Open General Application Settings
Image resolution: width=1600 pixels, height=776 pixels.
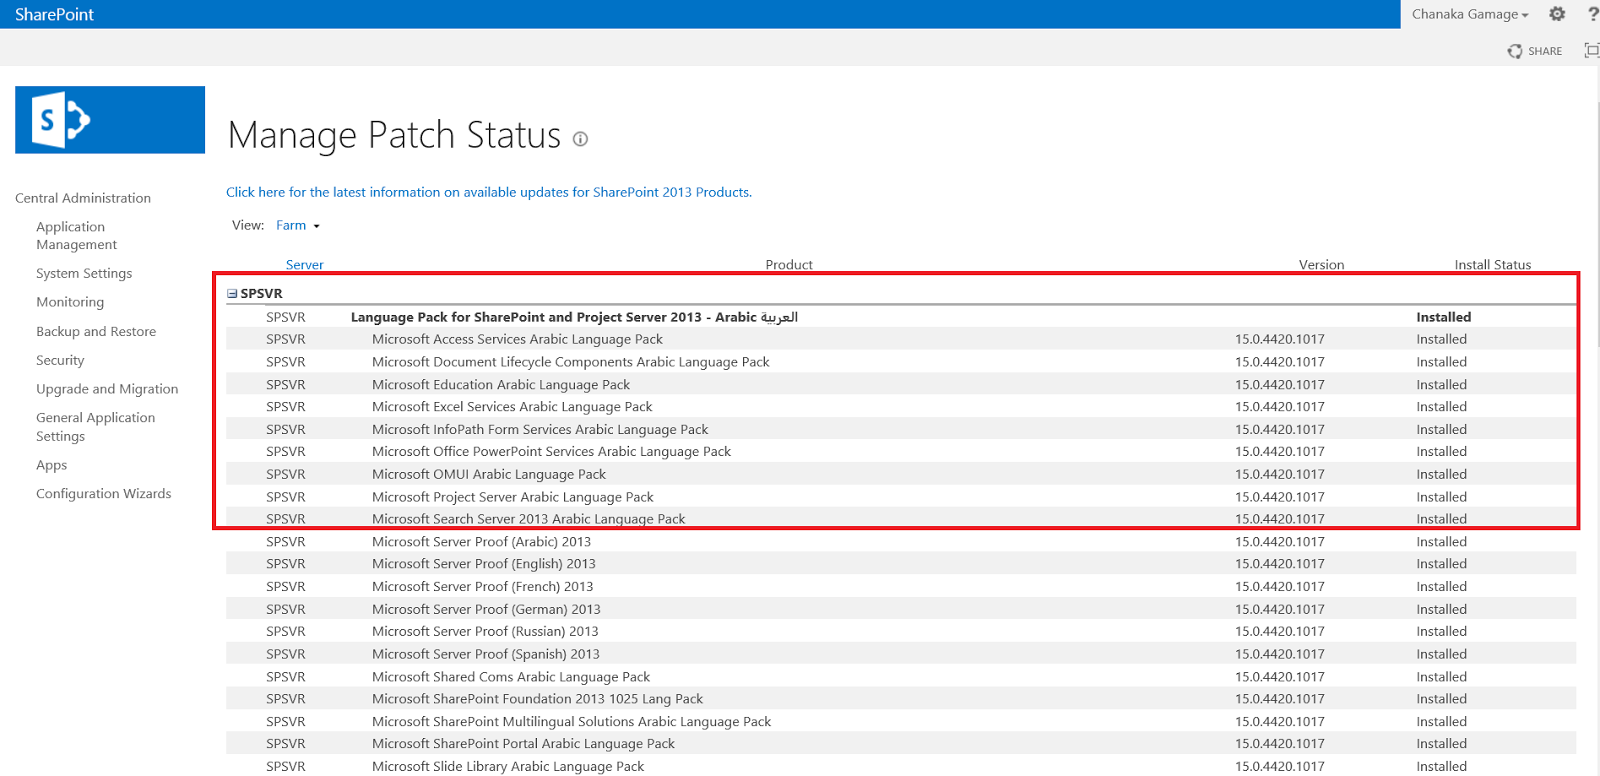point(95,427)
